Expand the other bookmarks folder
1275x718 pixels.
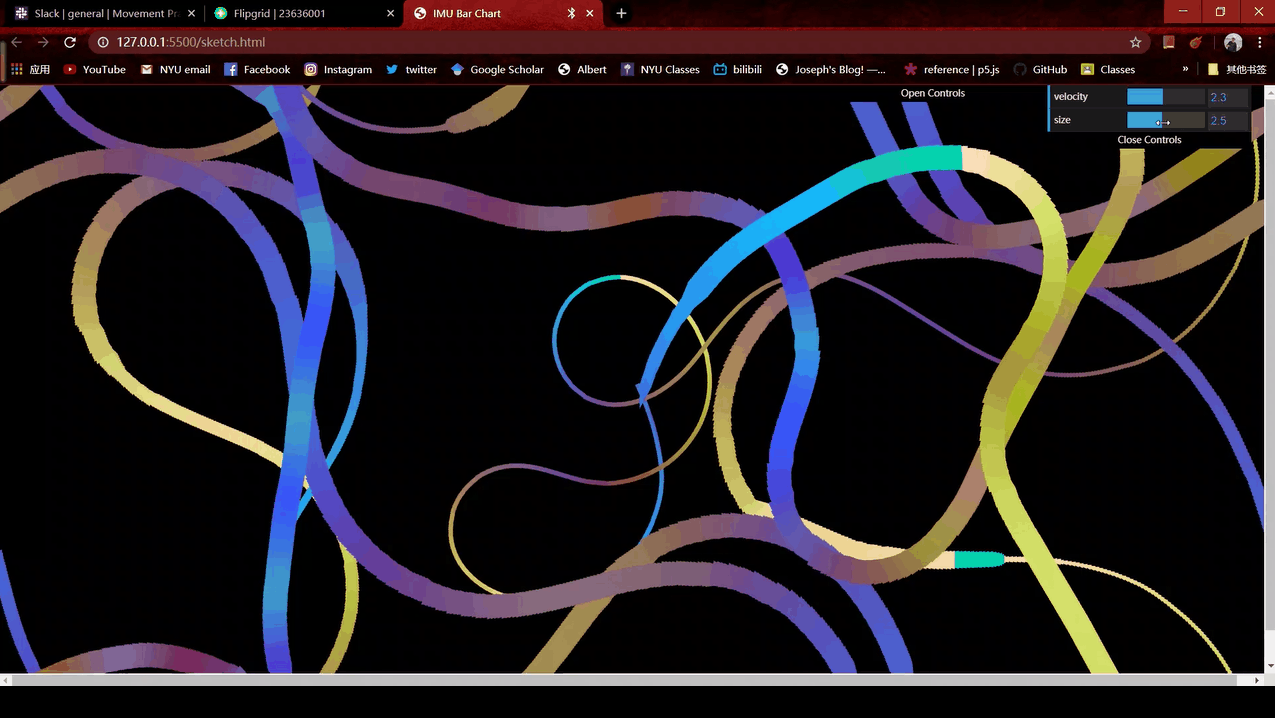click(x=1237, y=69)
